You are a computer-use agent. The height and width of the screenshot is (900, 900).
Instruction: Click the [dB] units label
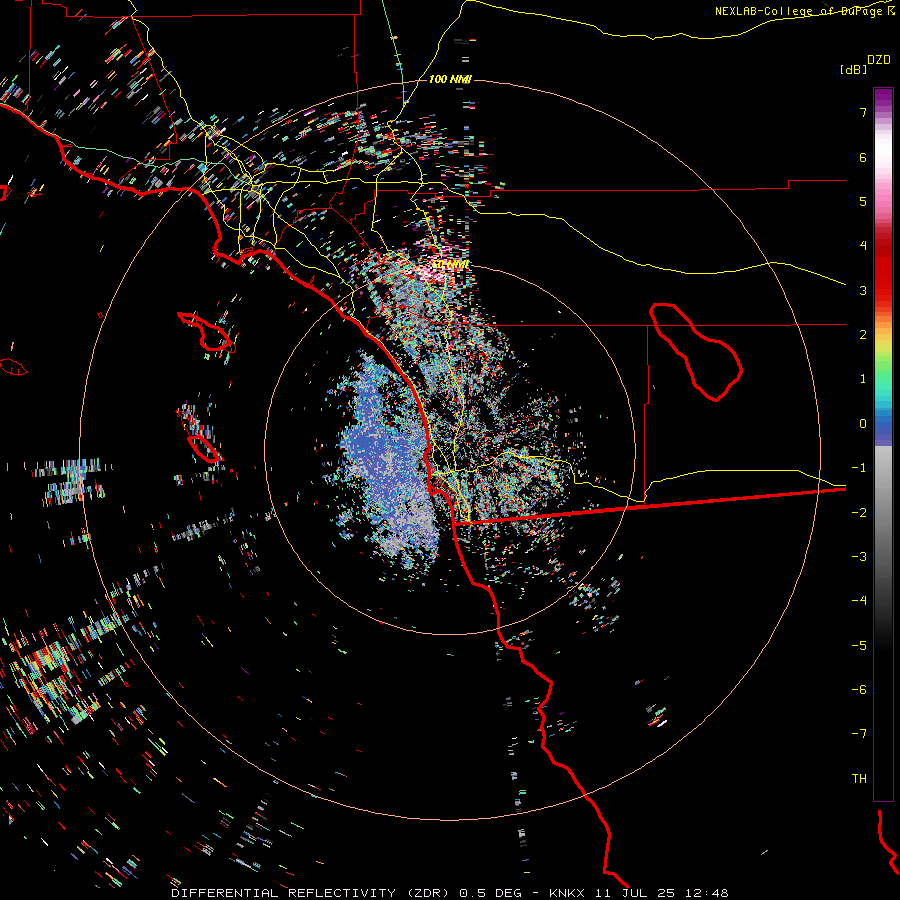(x=853, y=69)
